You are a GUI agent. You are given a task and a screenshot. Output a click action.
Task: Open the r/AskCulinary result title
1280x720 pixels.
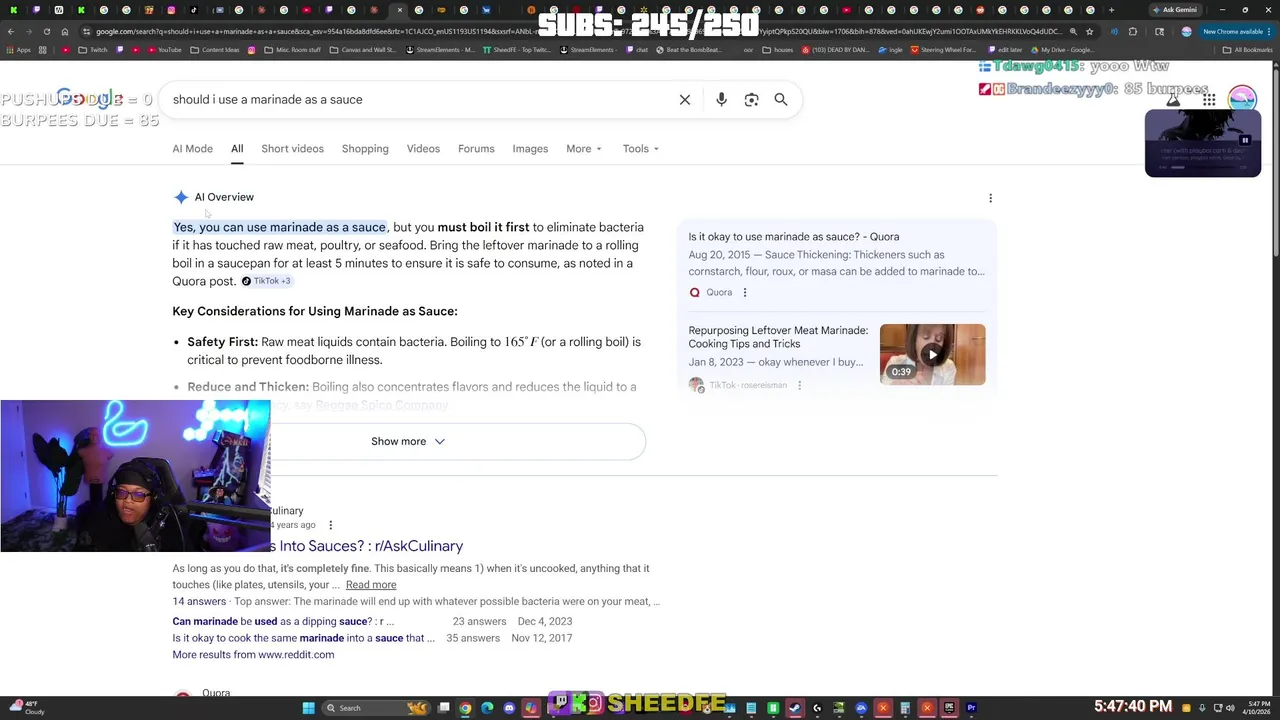(x=366, y=546)
